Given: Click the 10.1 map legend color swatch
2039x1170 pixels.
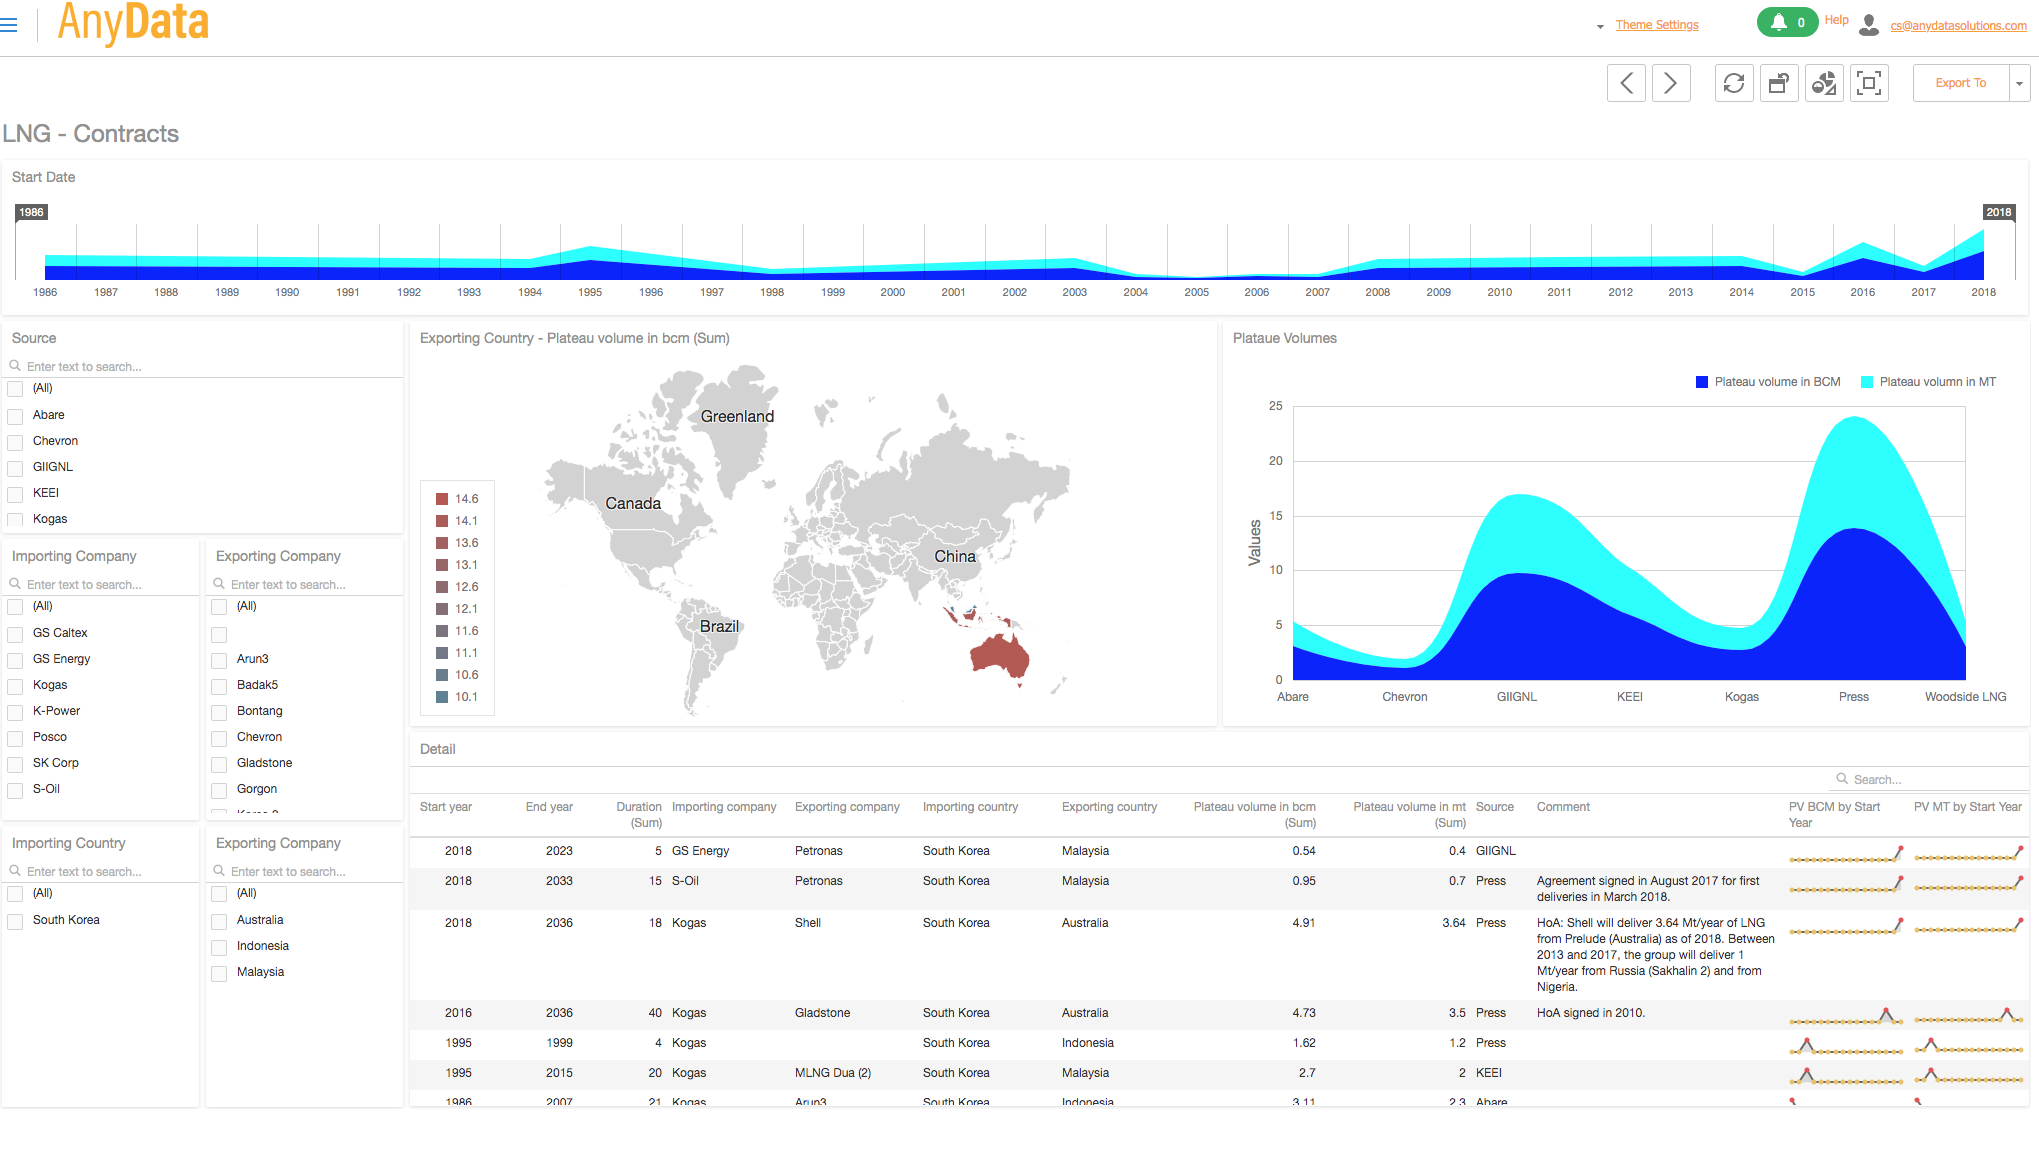Looking at the screenshot, I should [441, 697].
